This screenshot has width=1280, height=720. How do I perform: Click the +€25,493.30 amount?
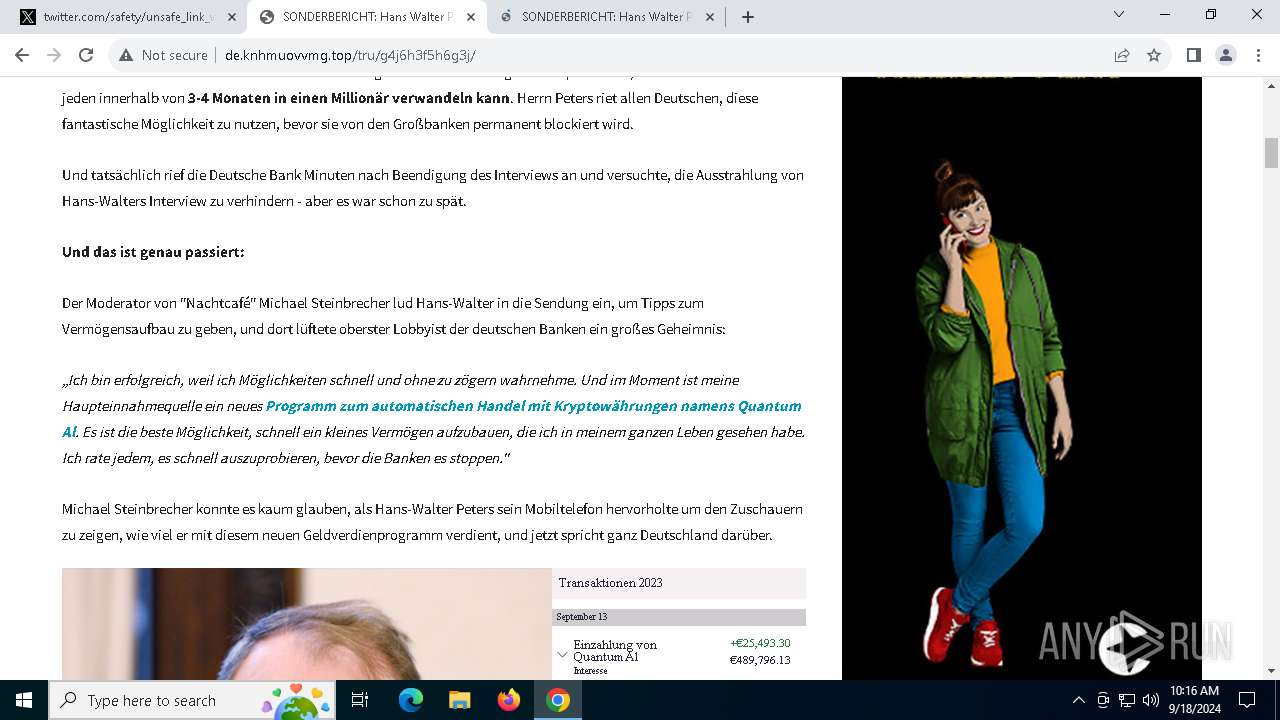point(760,643)
